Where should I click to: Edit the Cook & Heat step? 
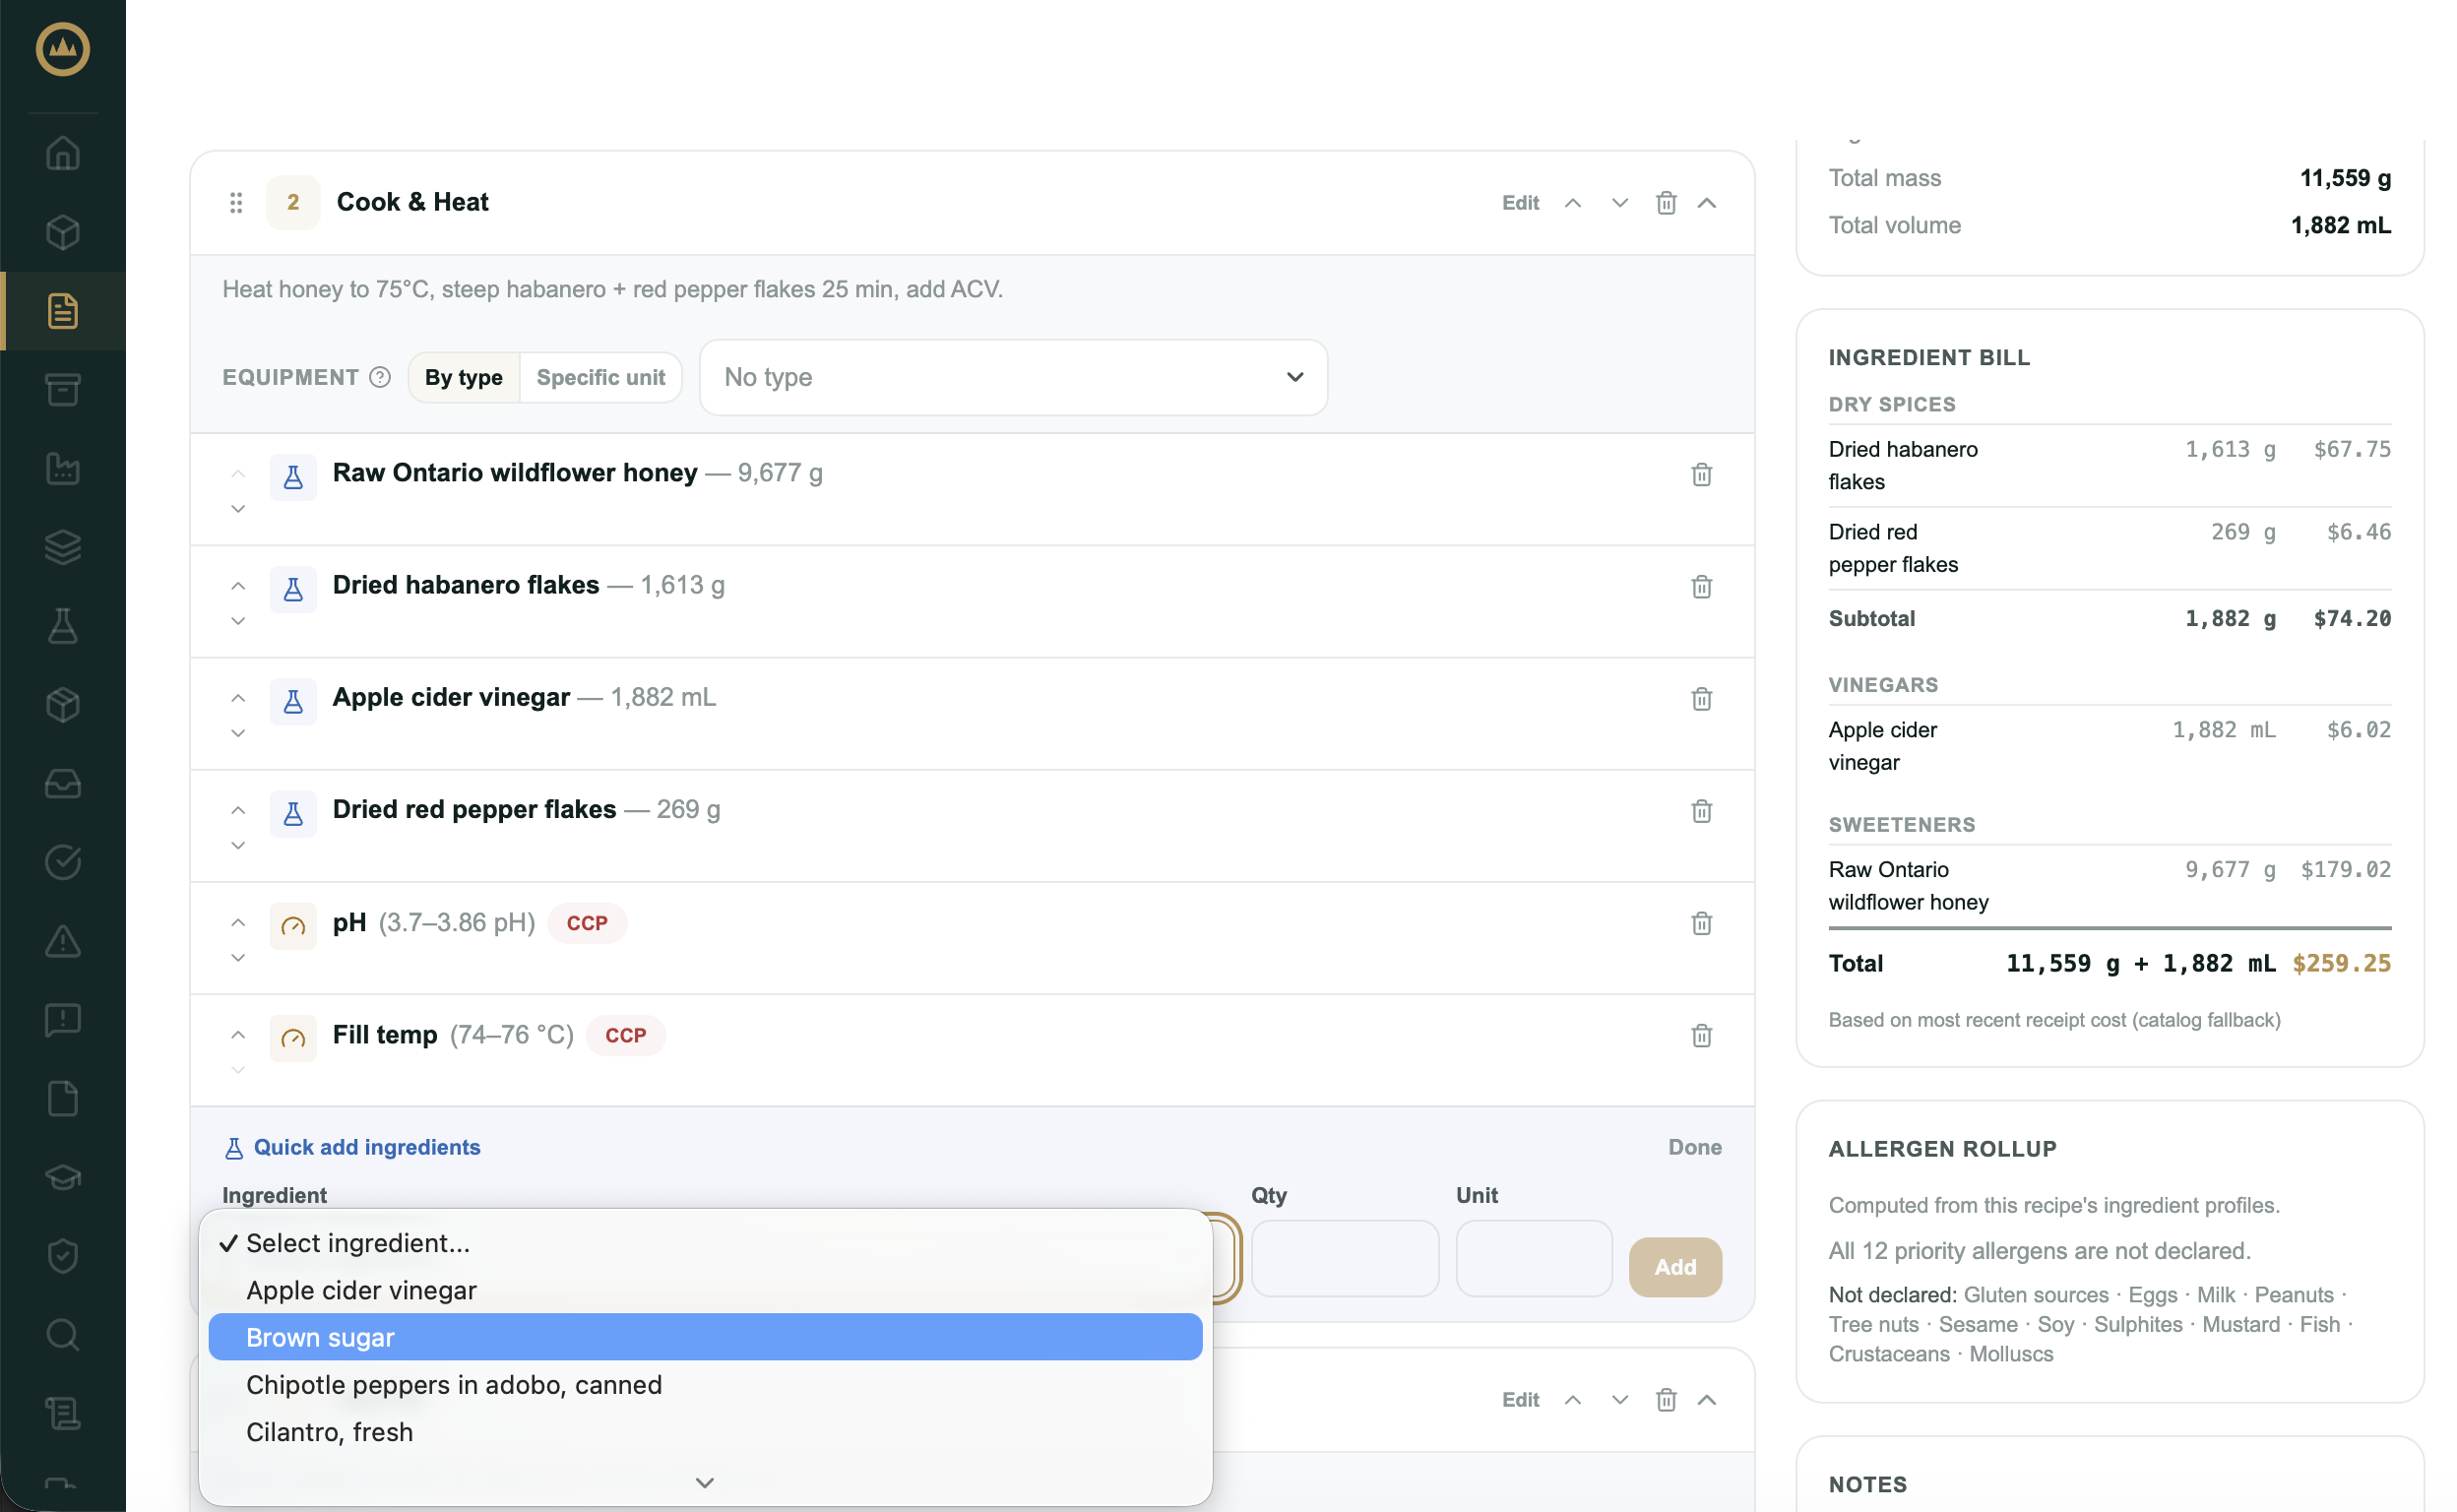[x=1520, y=203]
